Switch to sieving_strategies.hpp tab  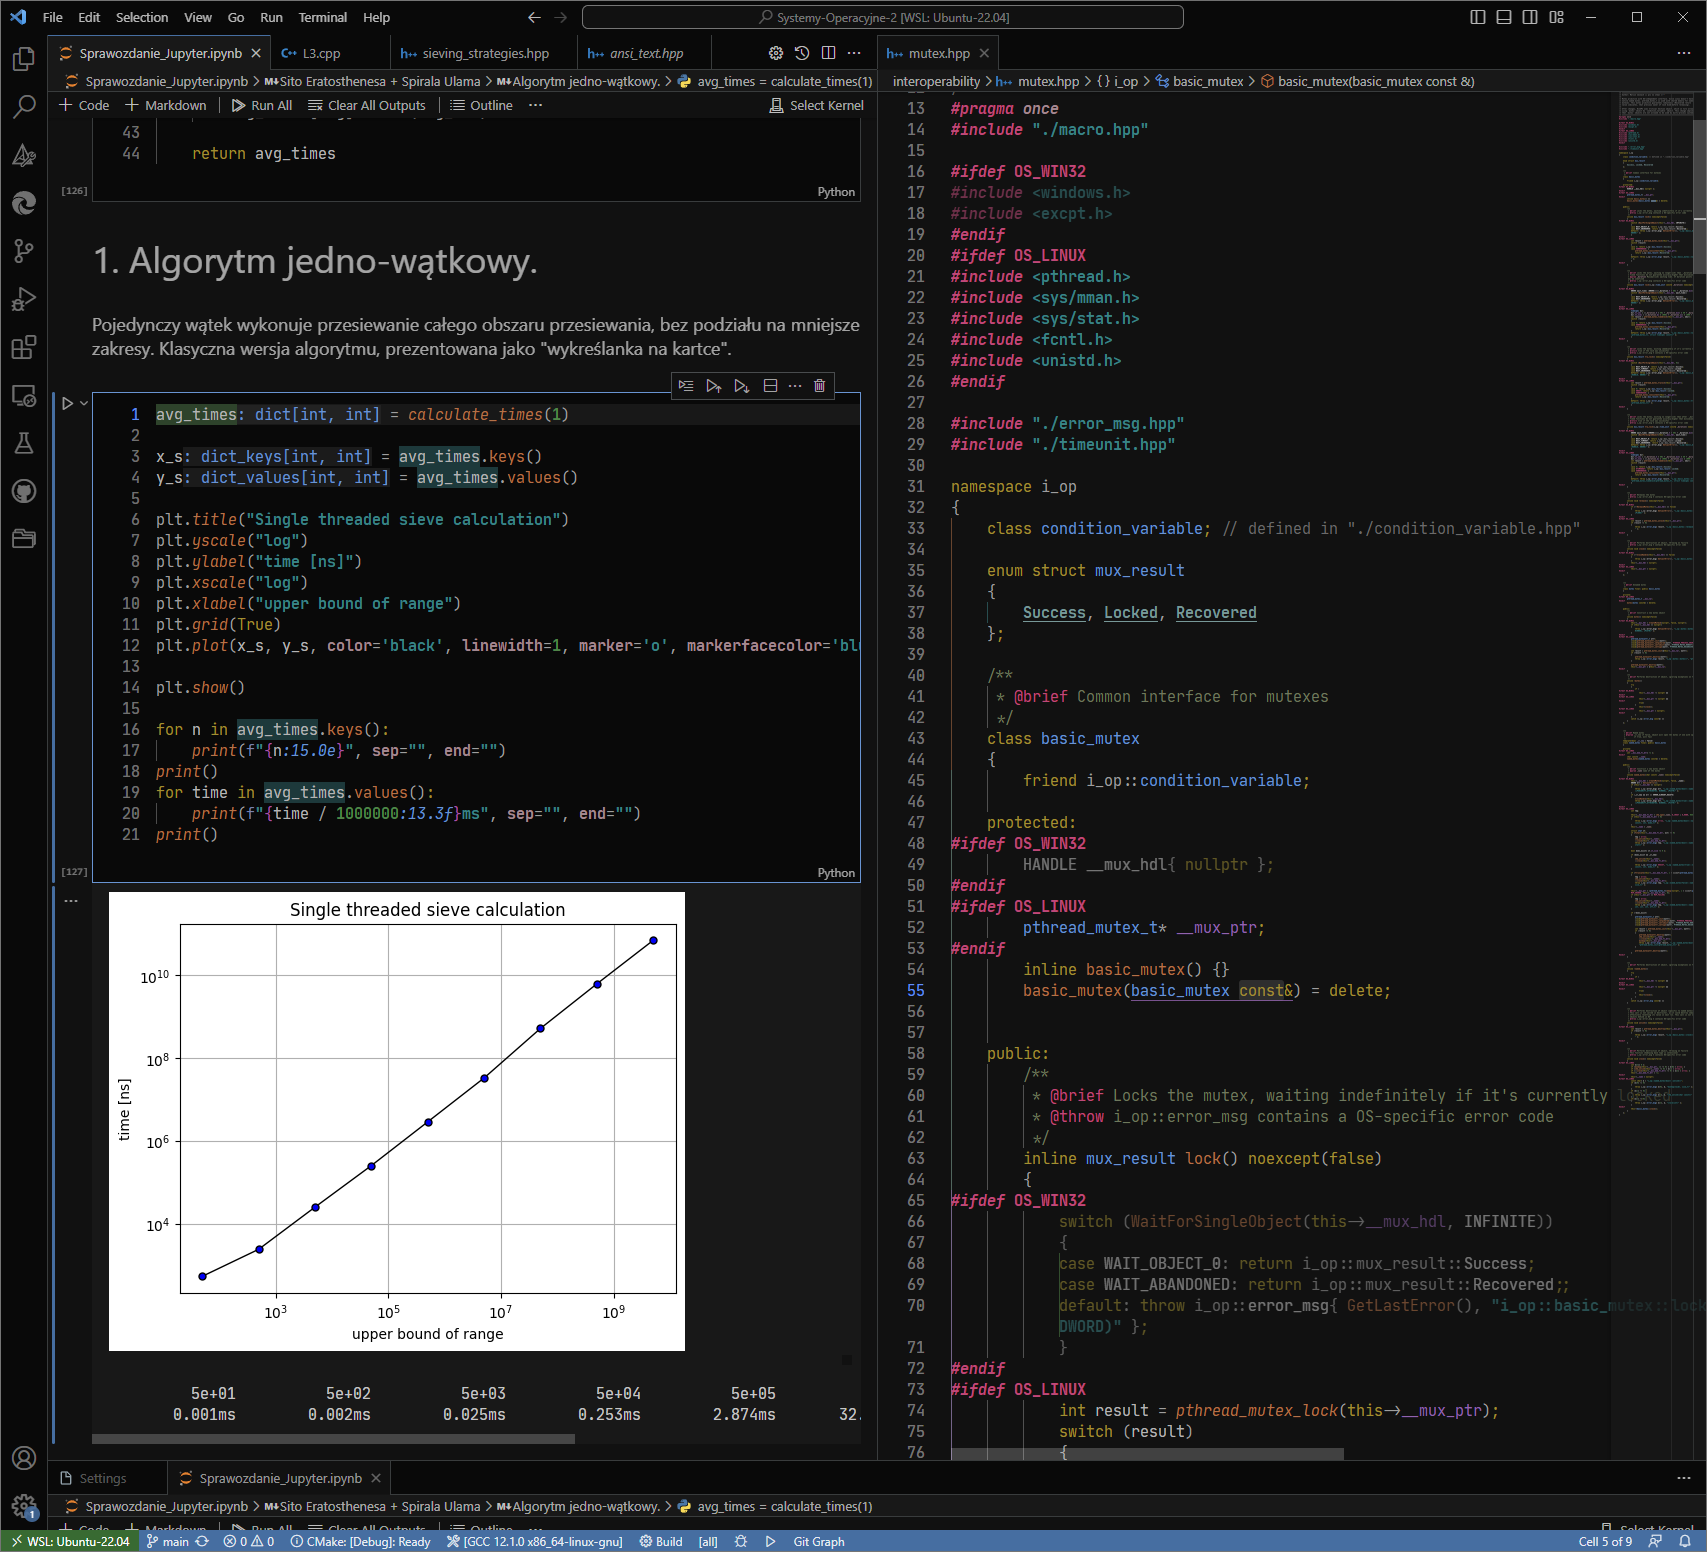486,53
